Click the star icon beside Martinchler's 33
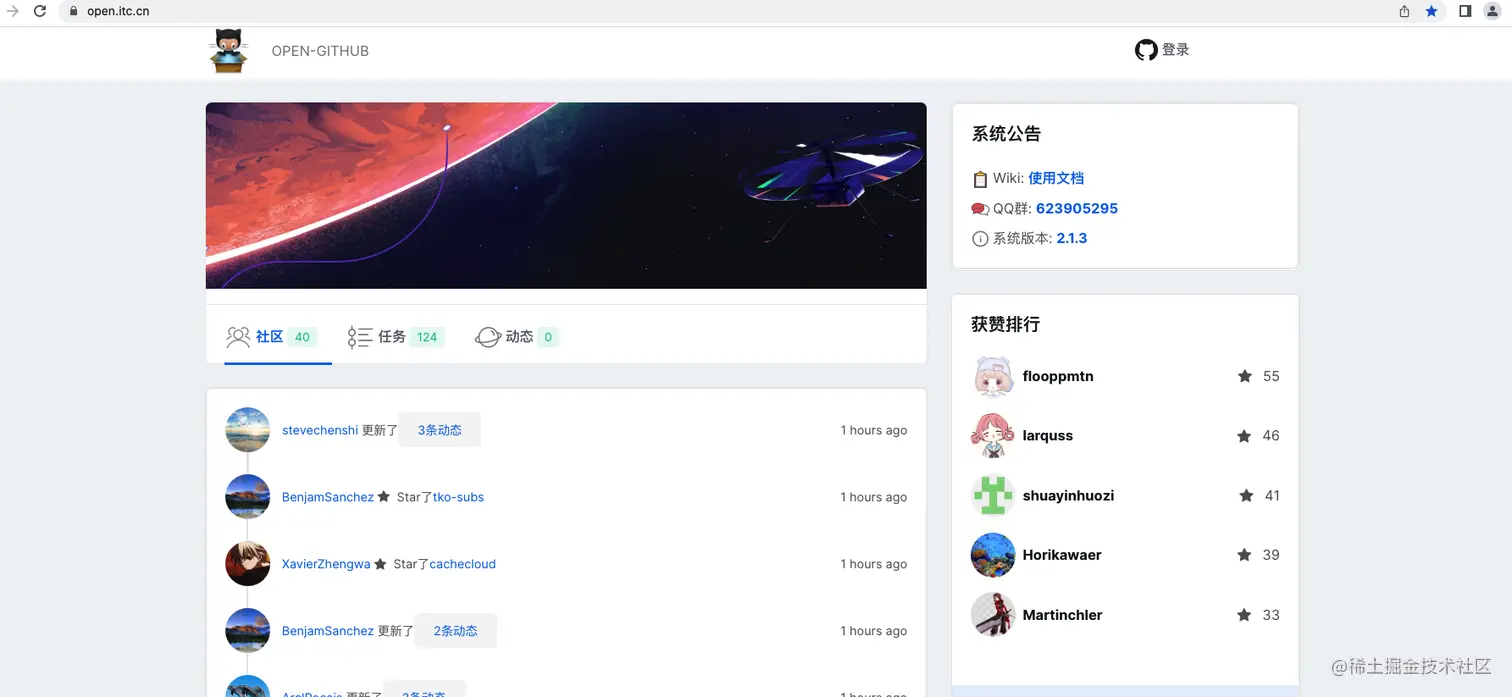The height and width of the screenshot is (697, 1512). (x=1244, y=615)
